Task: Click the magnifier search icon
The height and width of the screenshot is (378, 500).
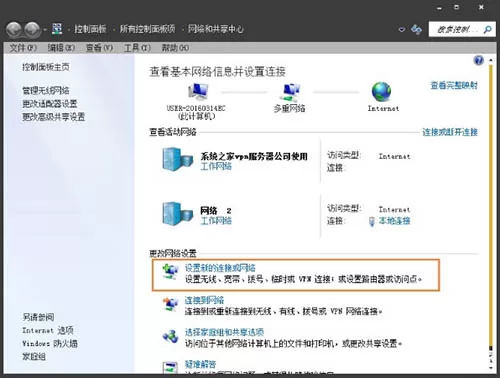Action: 487,30
